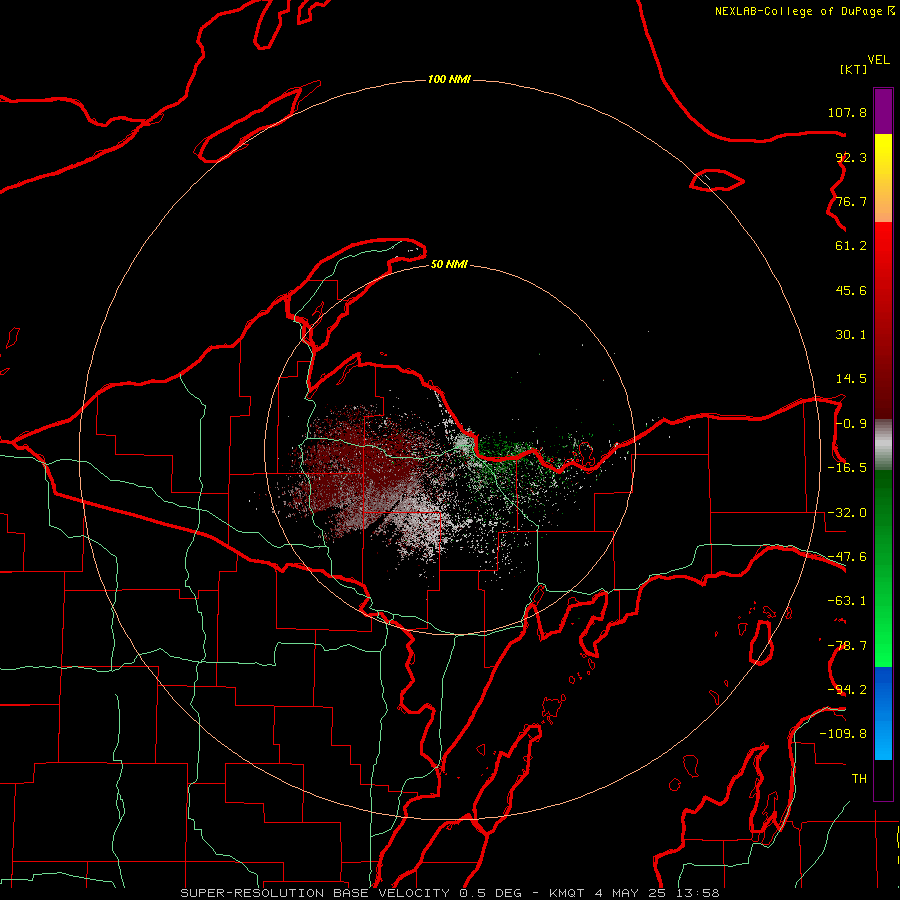This screenshot has height=900, width=900.
Task: Click the 61.2 legend value
Action: (851, 246)
